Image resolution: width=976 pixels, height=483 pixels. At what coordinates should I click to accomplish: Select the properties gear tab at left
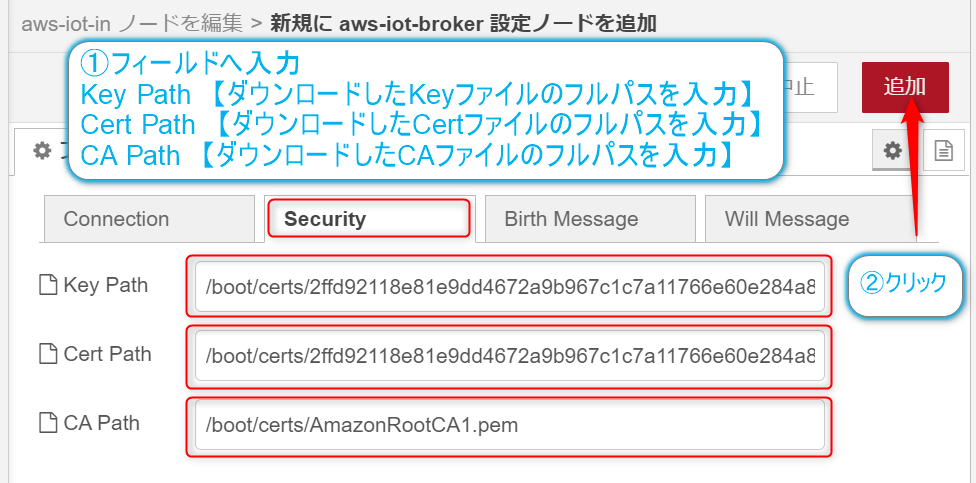click(42, 151)
